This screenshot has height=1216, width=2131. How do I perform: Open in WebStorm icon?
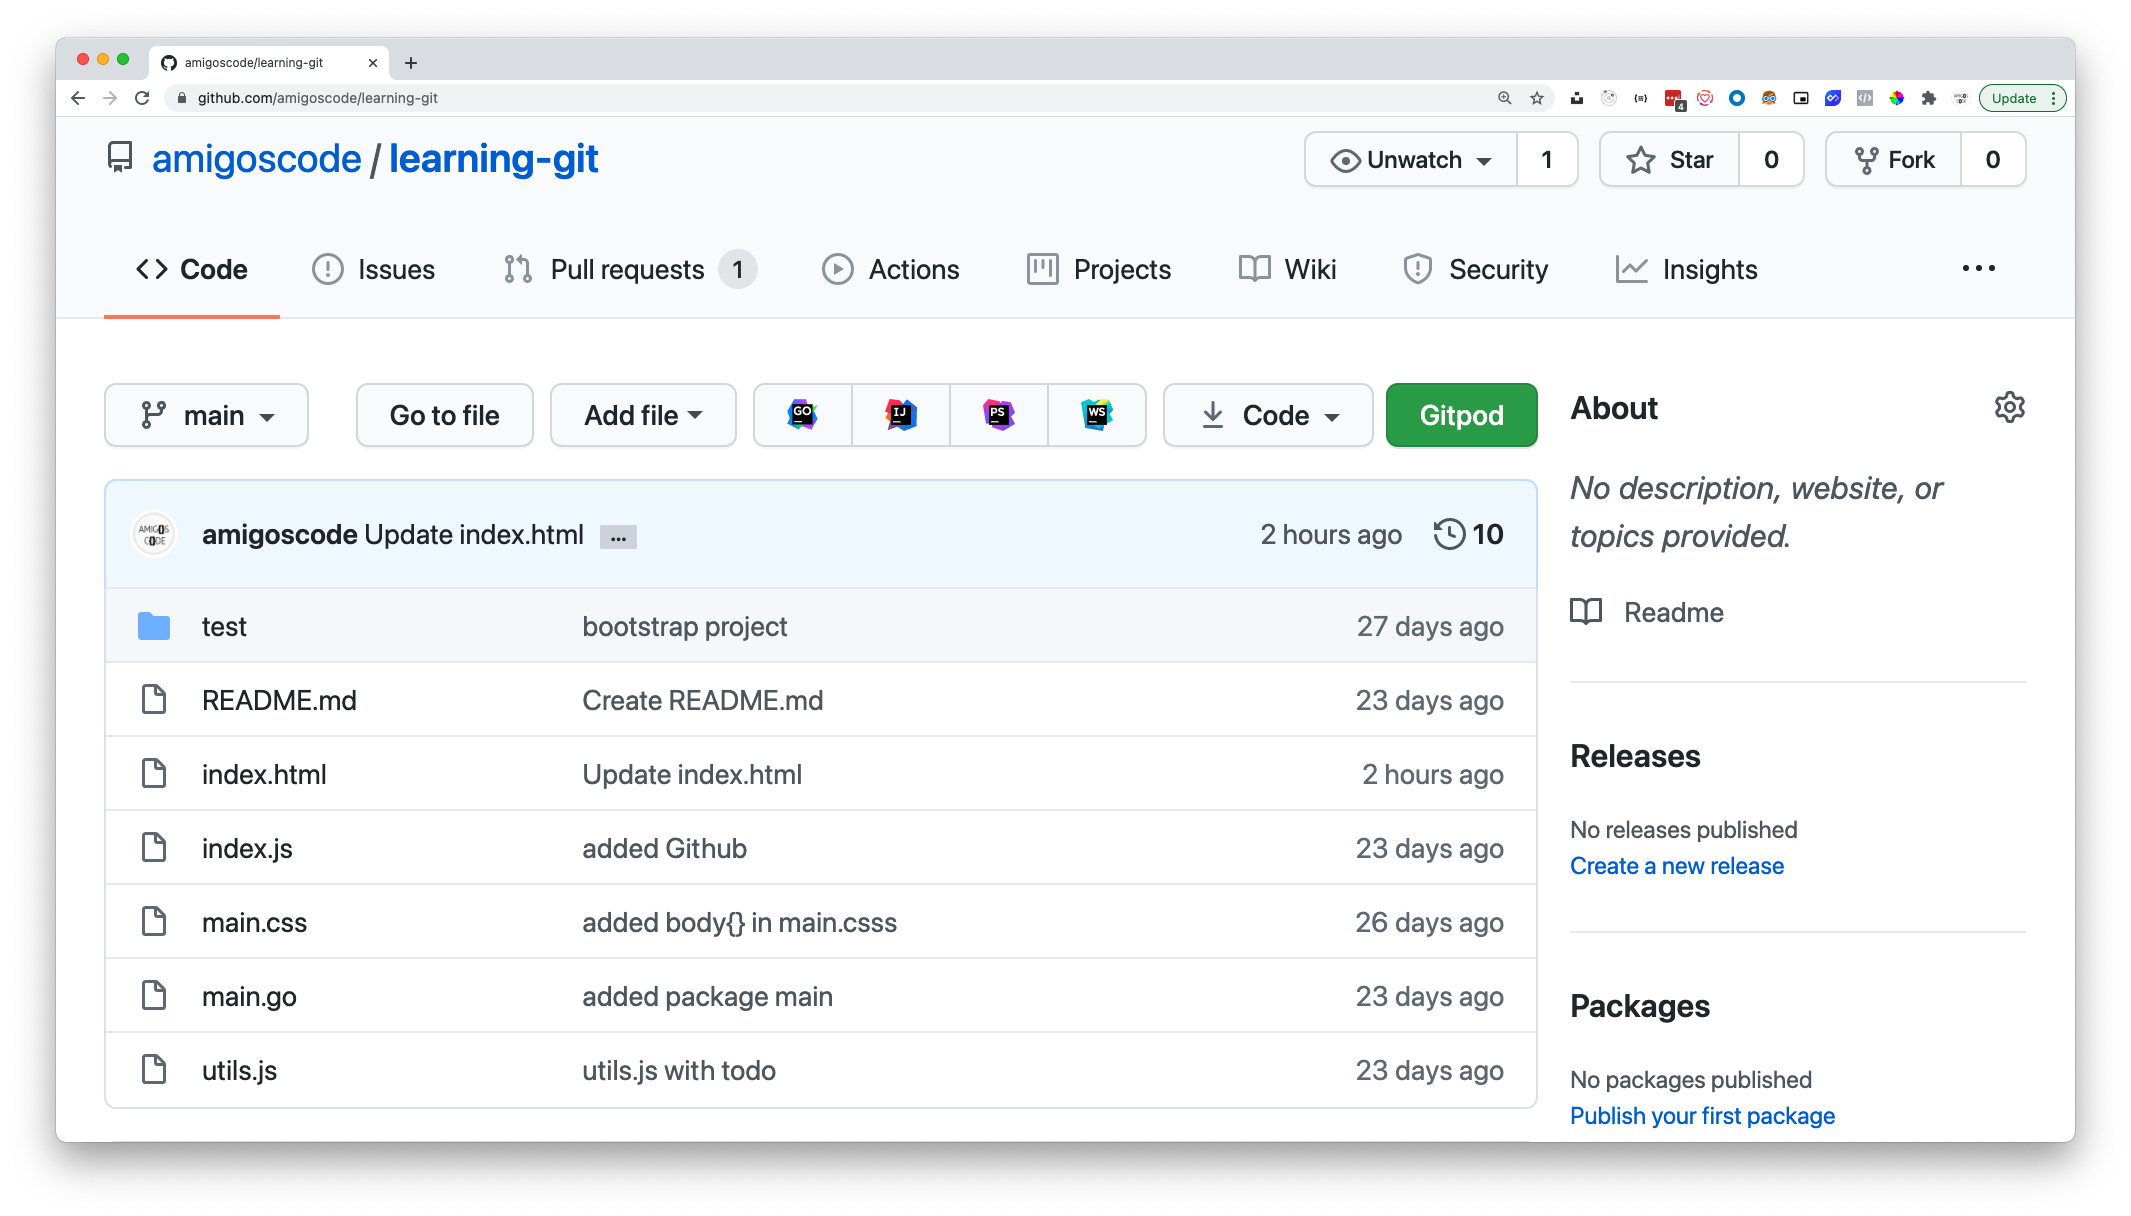[x=1097, y=415]
